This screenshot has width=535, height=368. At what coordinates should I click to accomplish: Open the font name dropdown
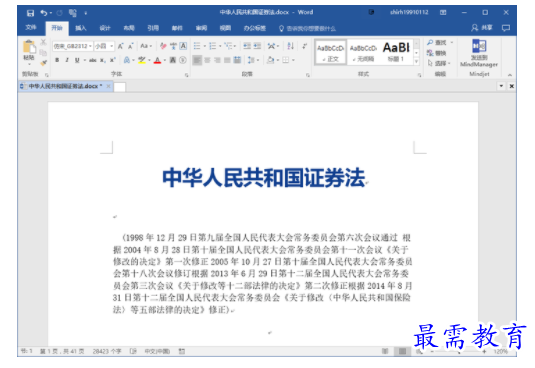tap(90, 46)
